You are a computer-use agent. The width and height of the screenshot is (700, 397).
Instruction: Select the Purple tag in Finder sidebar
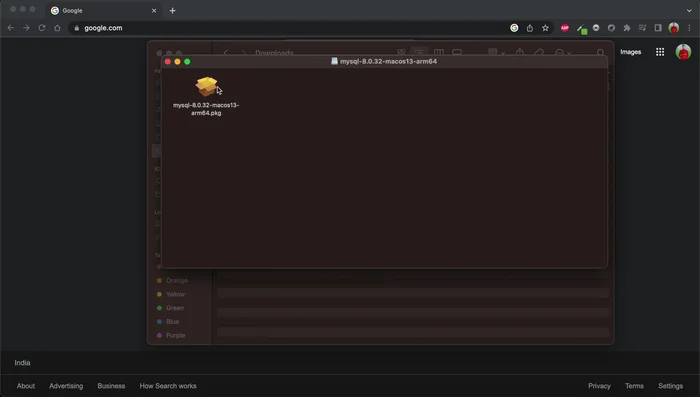pyautogui.click(x=171, y=335)
